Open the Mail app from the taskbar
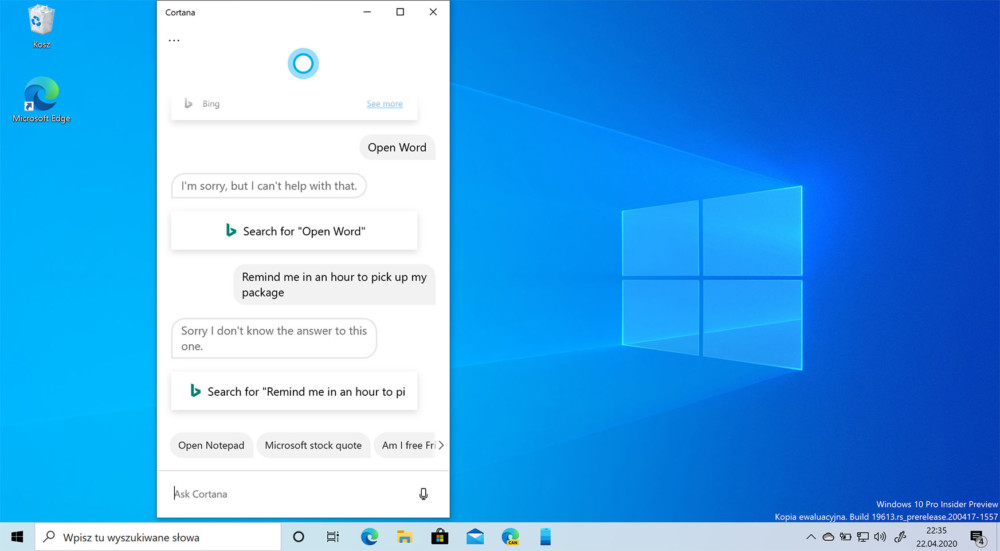 click(475, 537)
